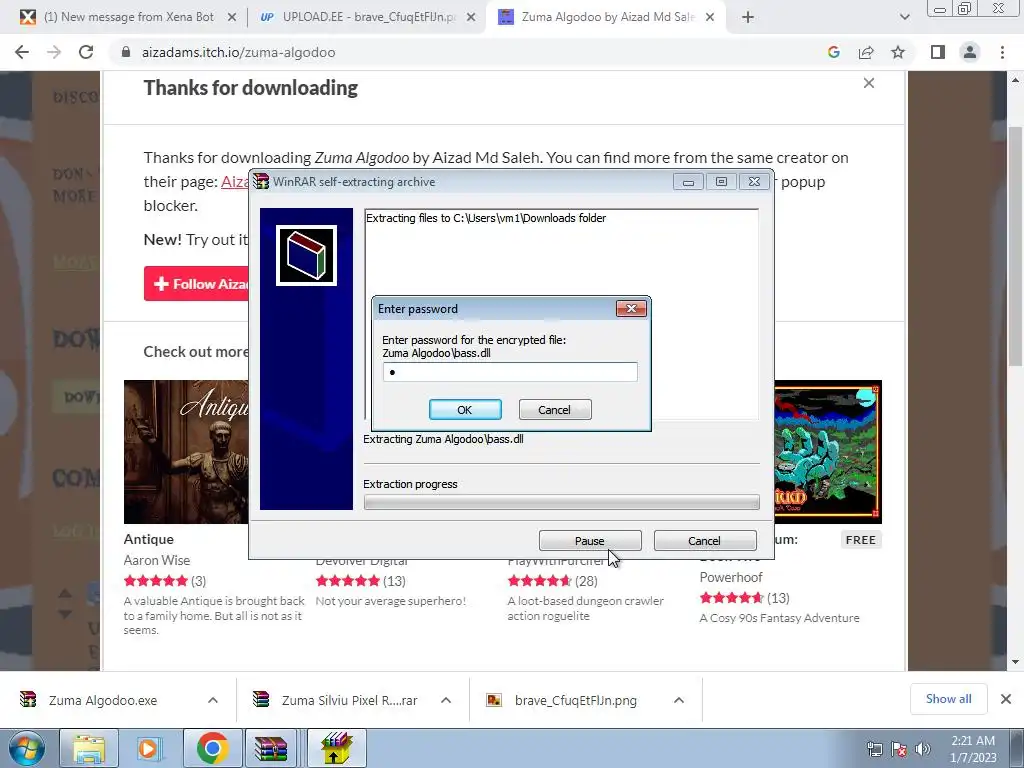Close the Zuma Algodoo browser tab
Image resolution: width=1024 pixels, height=768 pixels.
tap(710, 18)
